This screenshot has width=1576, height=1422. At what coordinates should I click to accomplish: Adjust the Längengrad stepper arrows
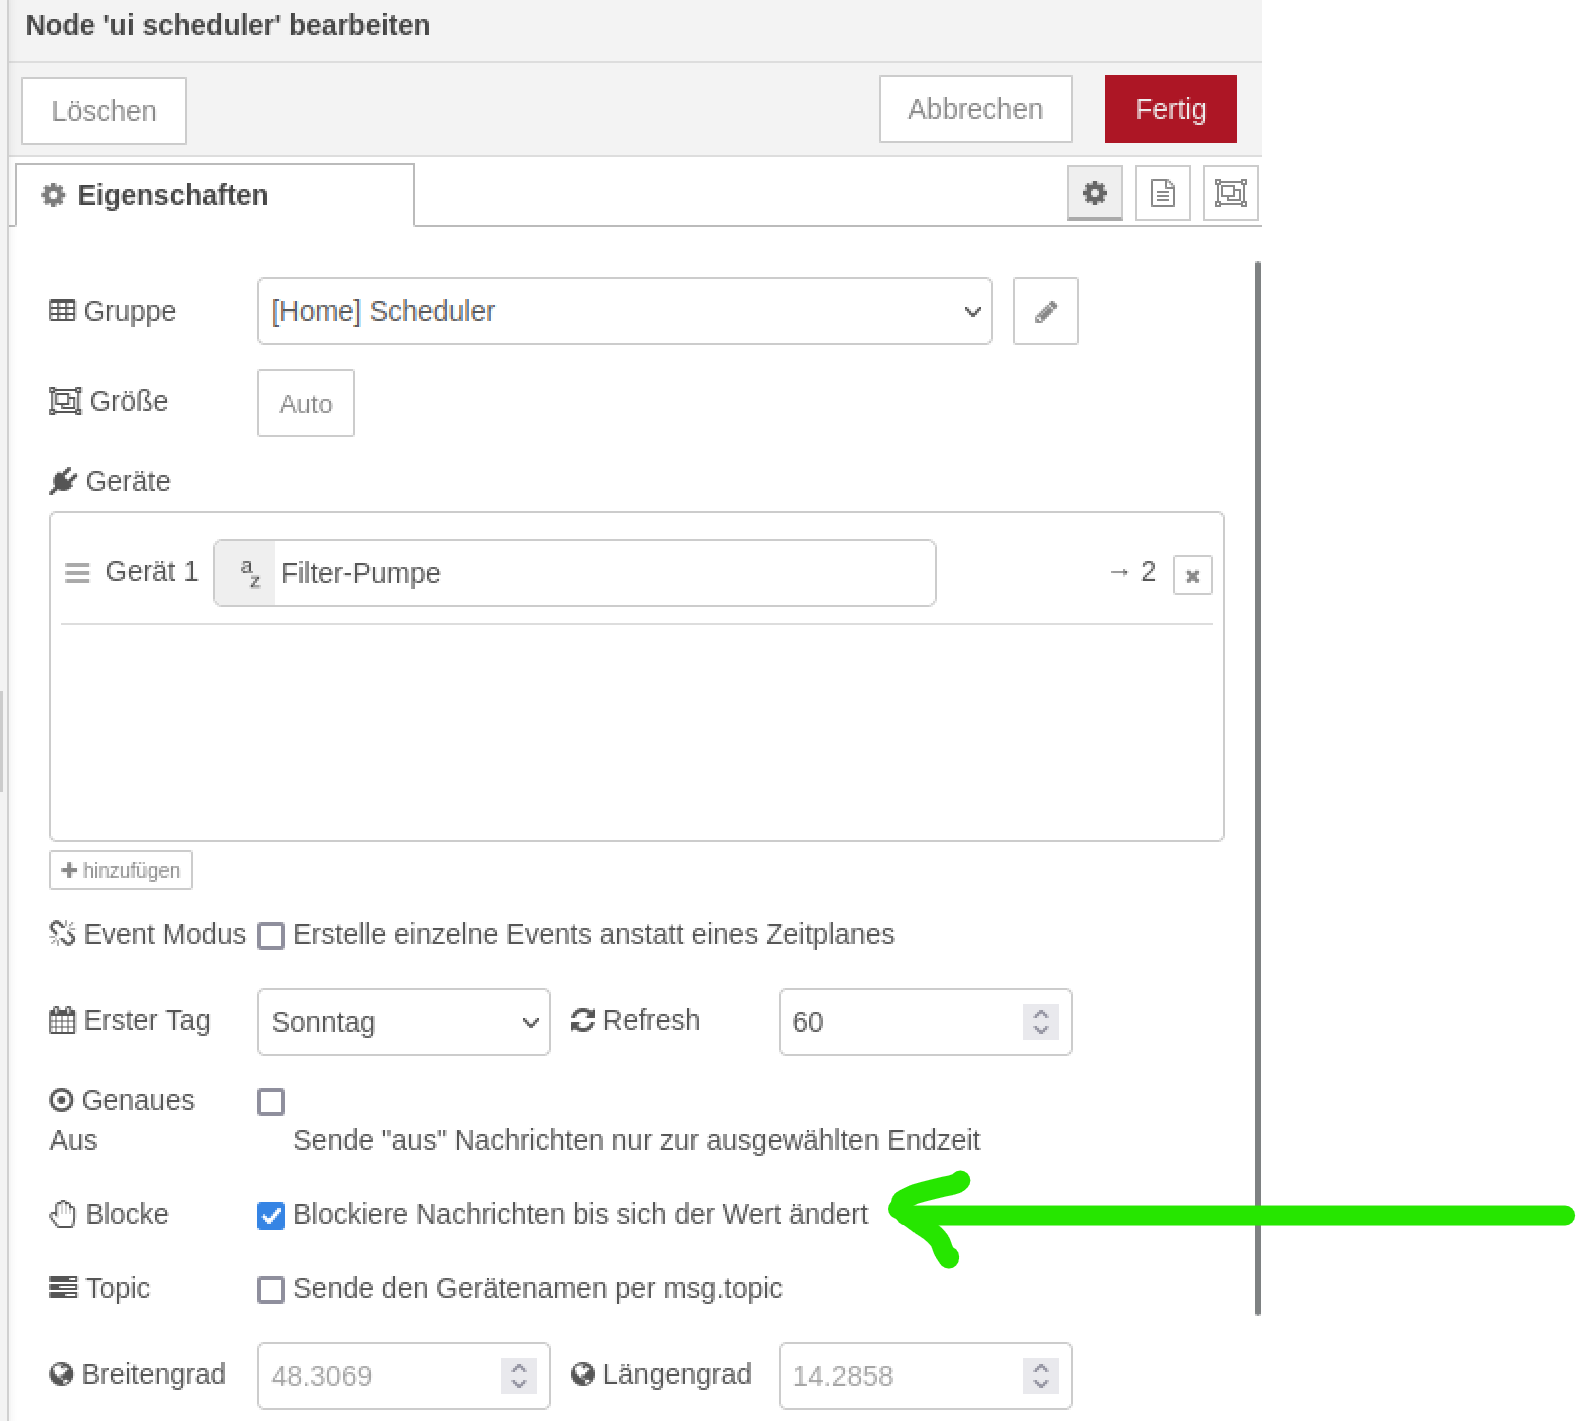tap(1041, 1376)
